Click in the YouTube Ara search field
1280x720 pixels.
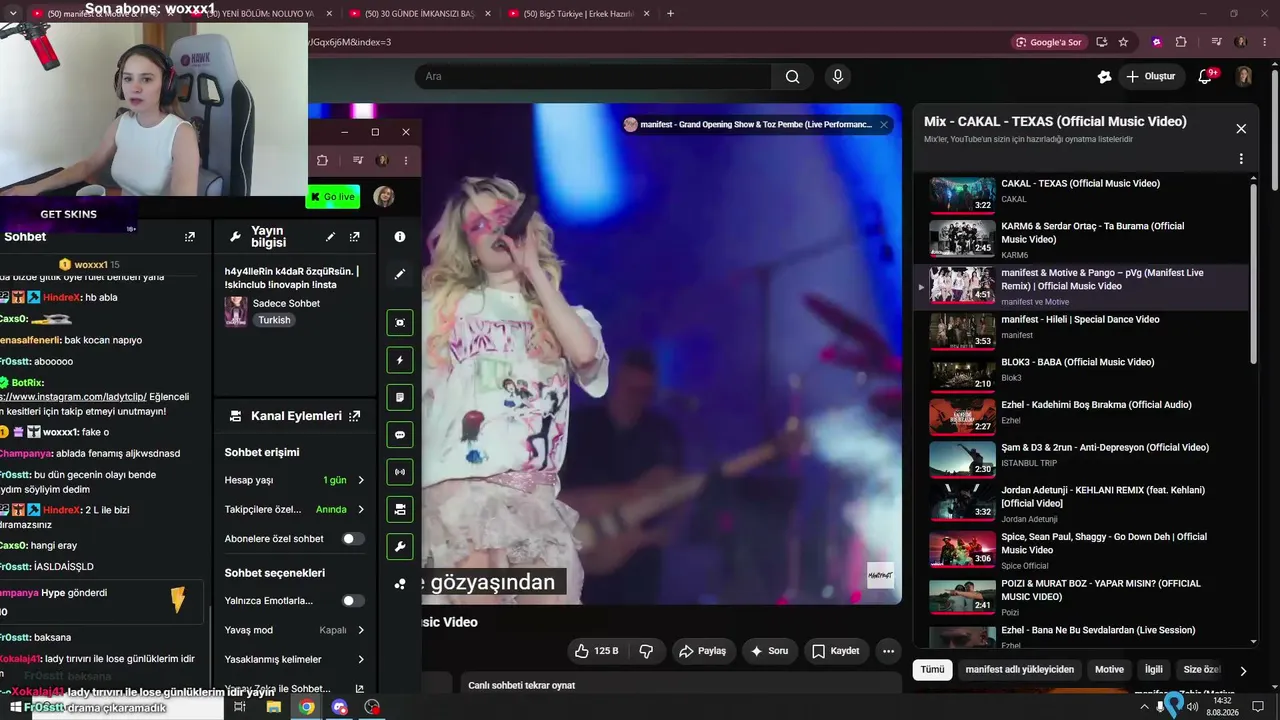coord(593,77)
